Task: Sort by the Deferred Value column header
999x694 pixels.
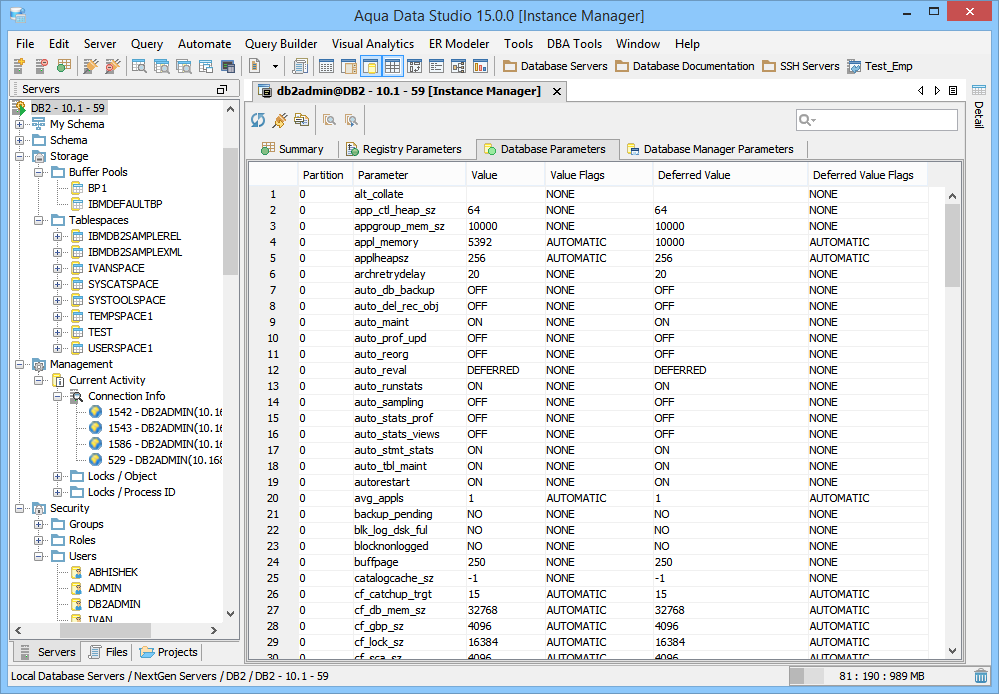Action: (x=694, y=175)
